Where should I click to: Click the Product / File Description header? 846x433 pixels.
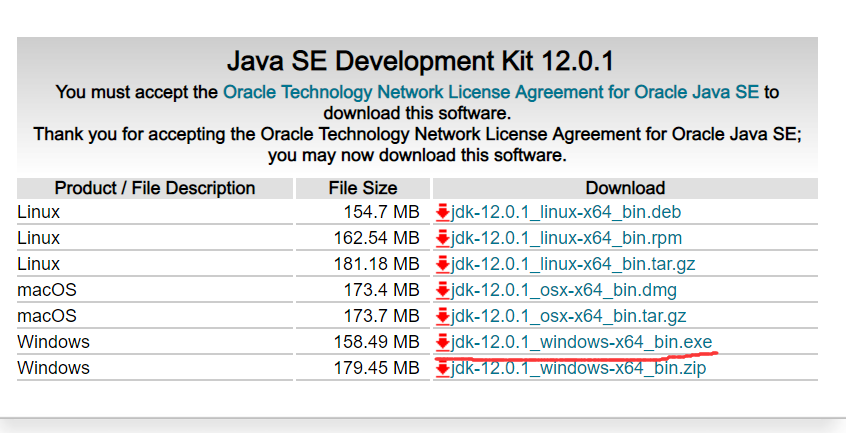tap(155, 188)
